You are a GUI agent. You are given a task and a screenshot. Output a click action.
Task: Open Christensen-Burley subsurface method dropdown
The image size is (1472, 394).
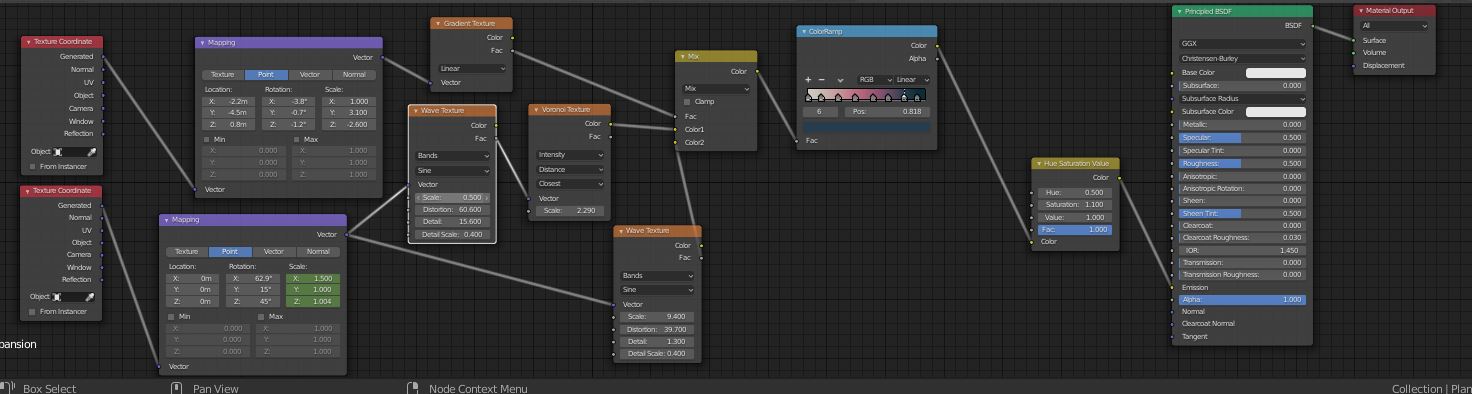[x=1242, y=59]
